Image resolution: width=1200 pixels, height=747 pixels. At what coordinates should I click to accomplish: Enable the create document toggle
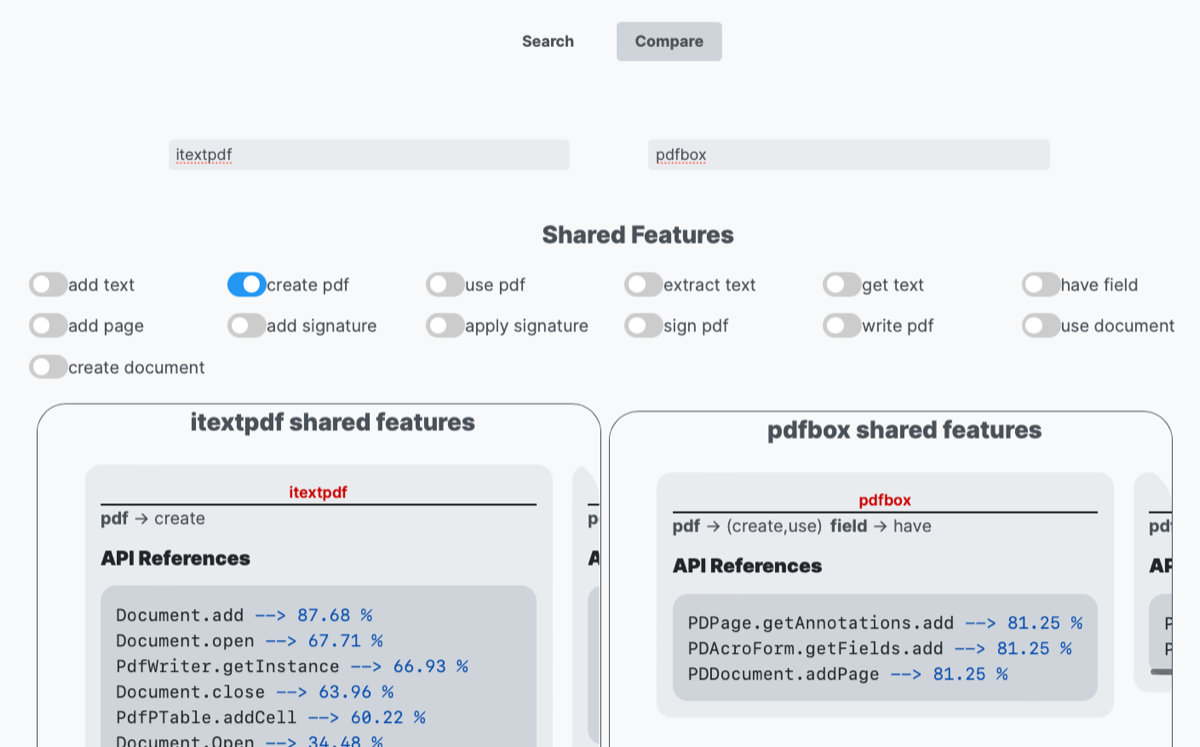tap(48, 367)
